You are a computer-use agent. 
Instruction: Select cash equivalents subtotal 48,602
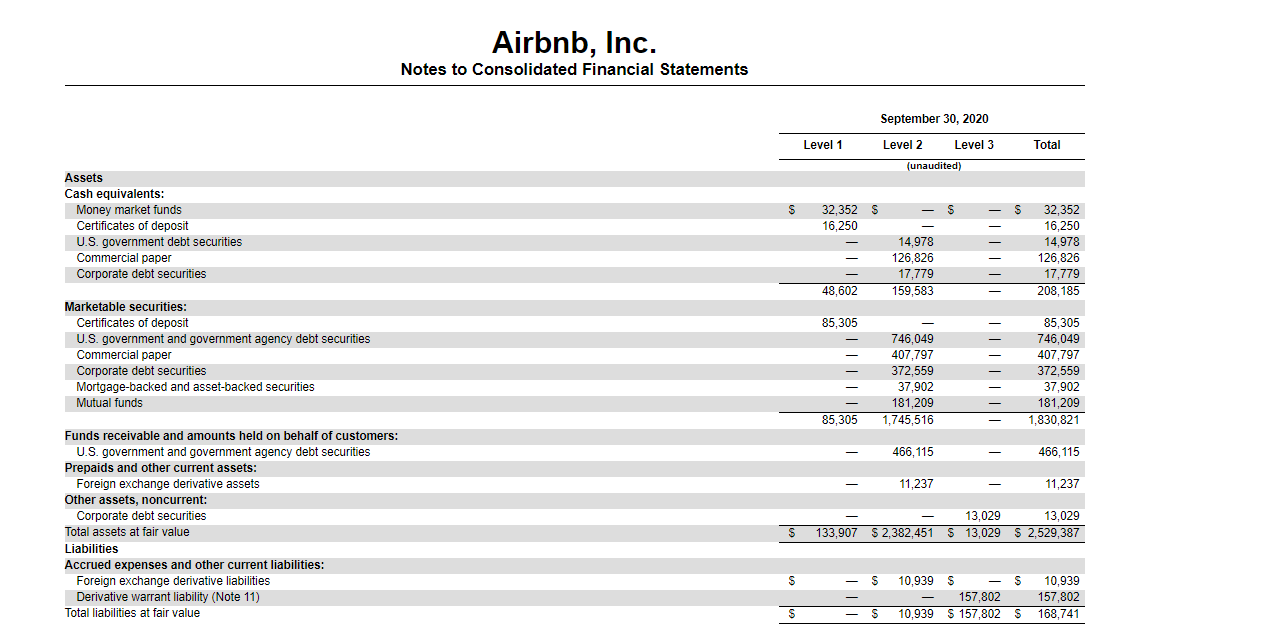(x=839, y=291)
